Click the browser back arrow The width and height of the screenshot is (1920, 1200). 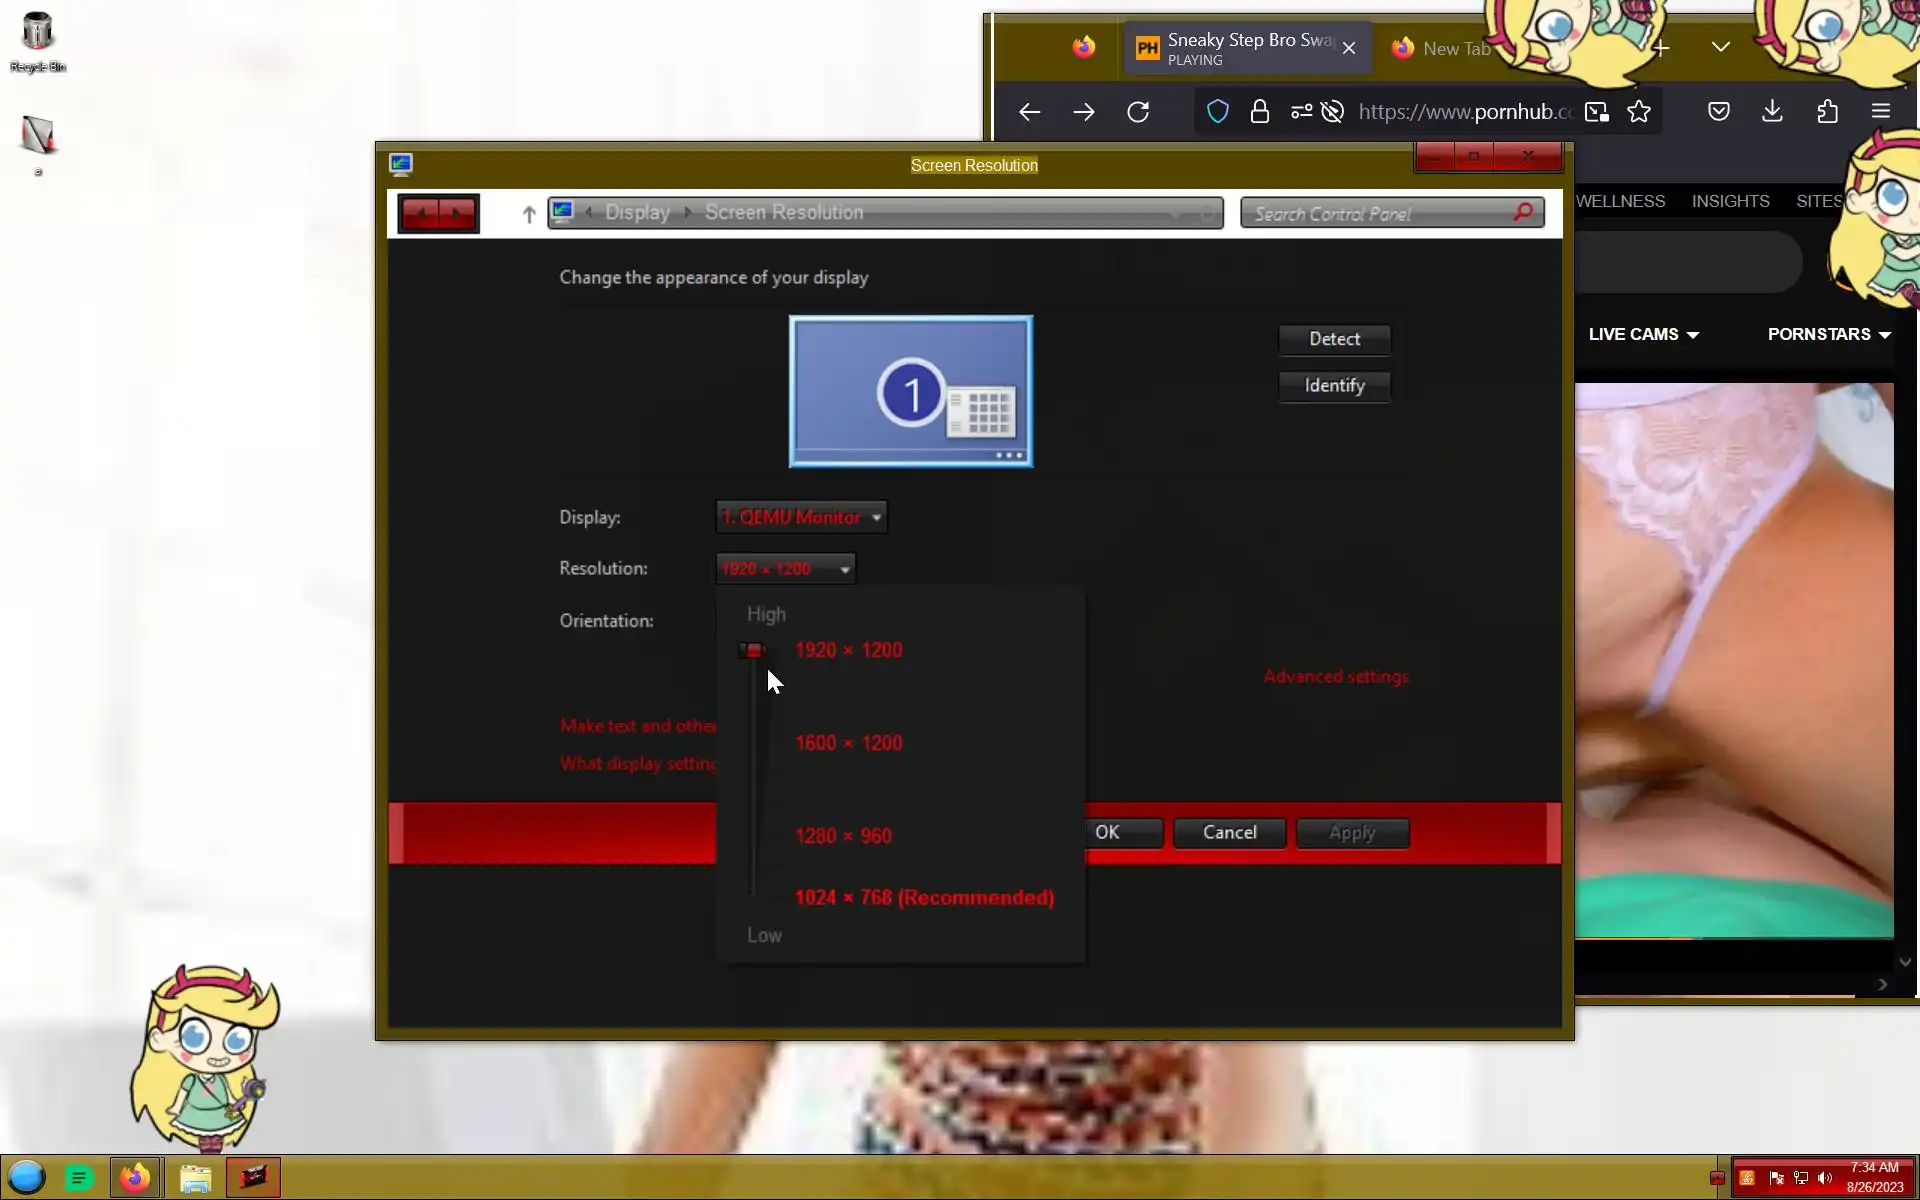(x=1029, y=112)
